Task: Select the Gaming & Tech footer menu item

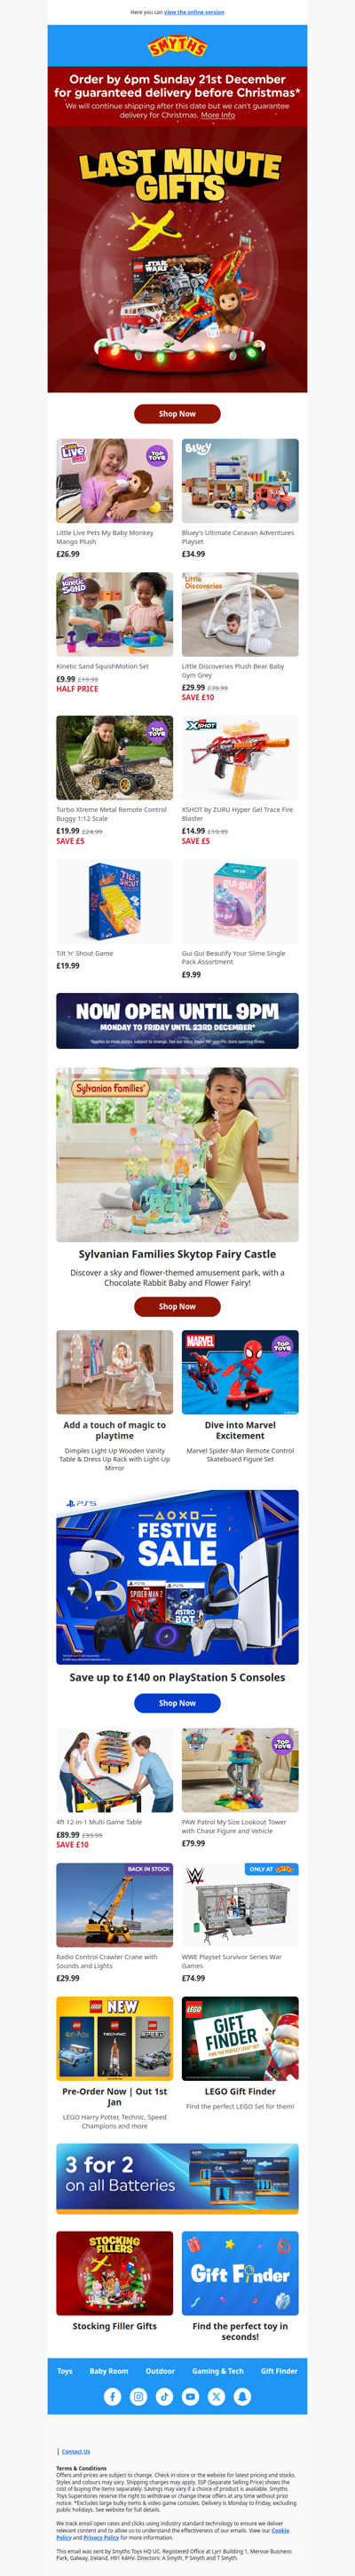Action: tap(218, 2370)
